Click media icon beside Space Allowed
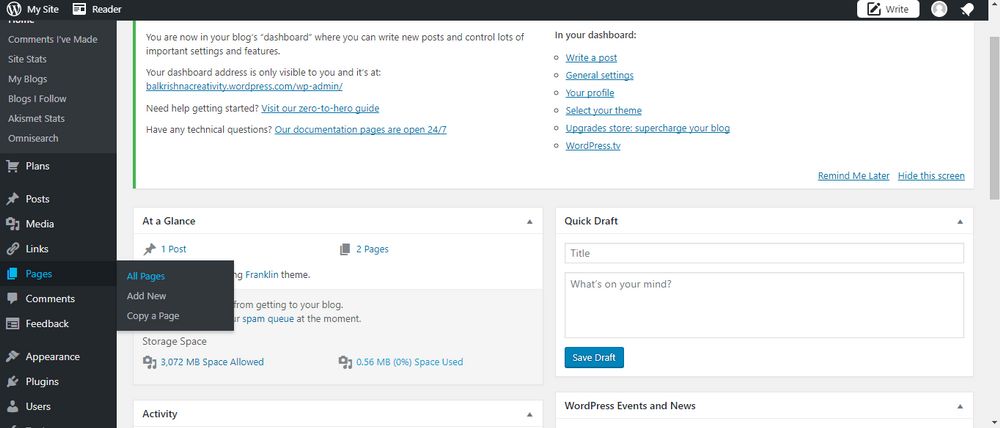The image size is (1000, 428). (x=149, y=362)
